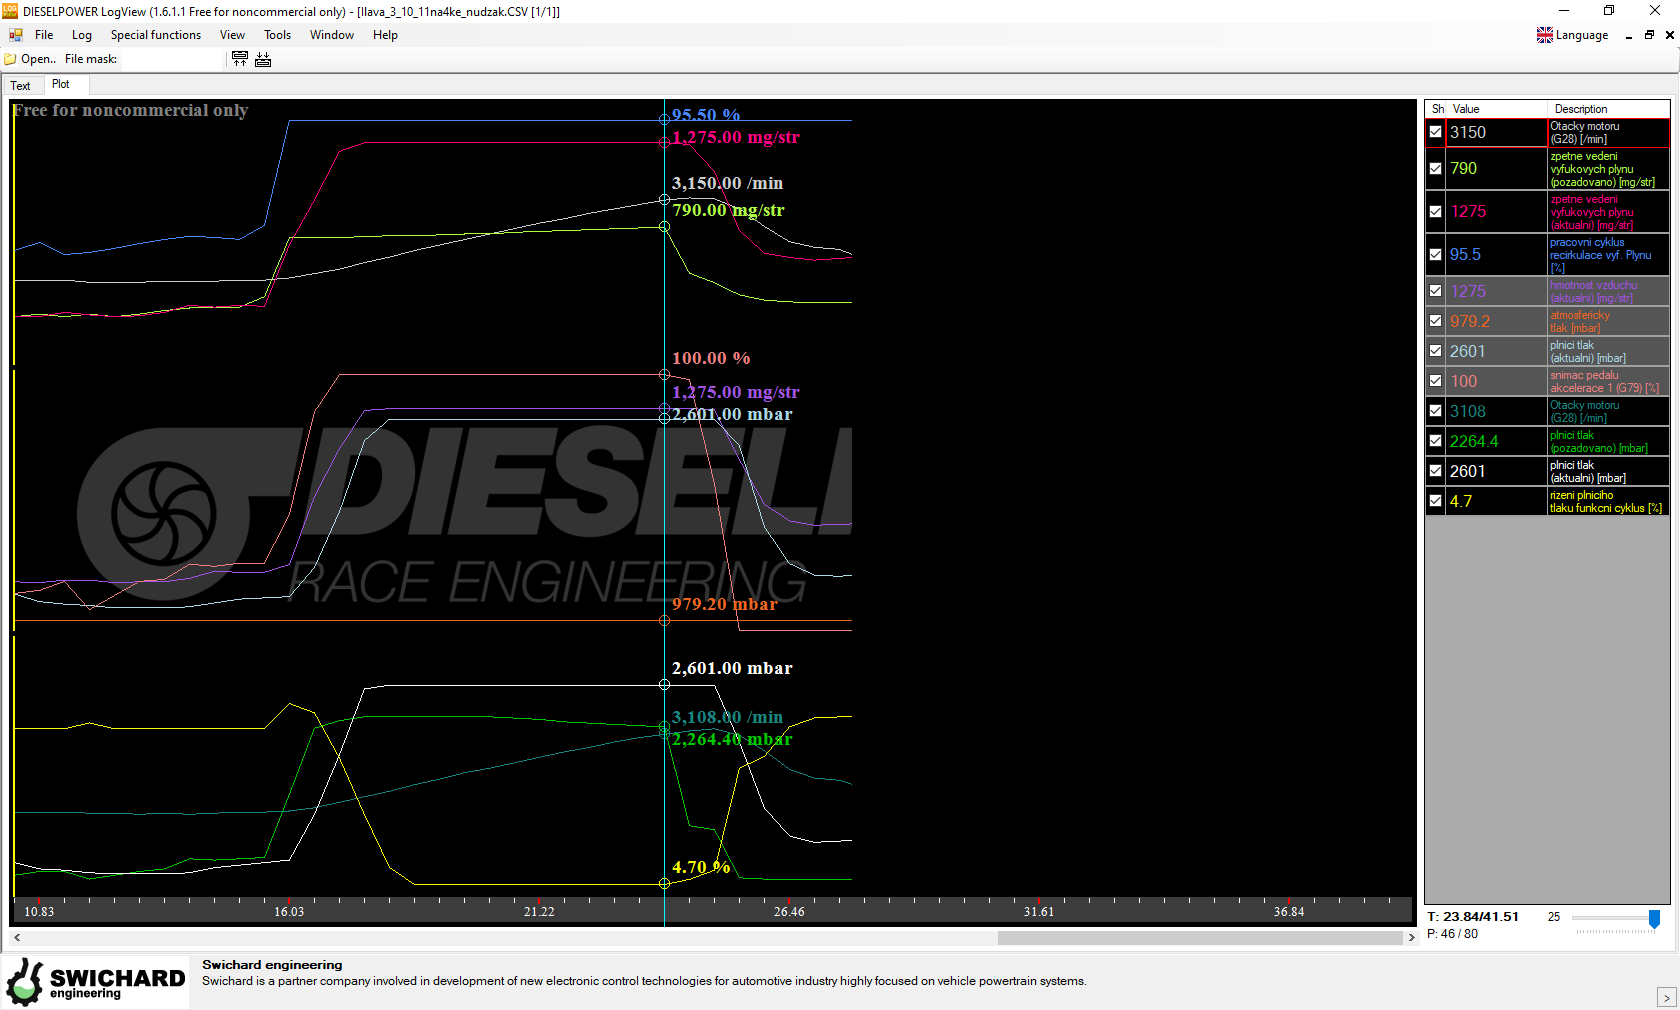Screen dimensions: 1680x1010
Task: Uncheck the 3150 Otacky motoru channel checkbox
Action: [x=1436, y=132]
